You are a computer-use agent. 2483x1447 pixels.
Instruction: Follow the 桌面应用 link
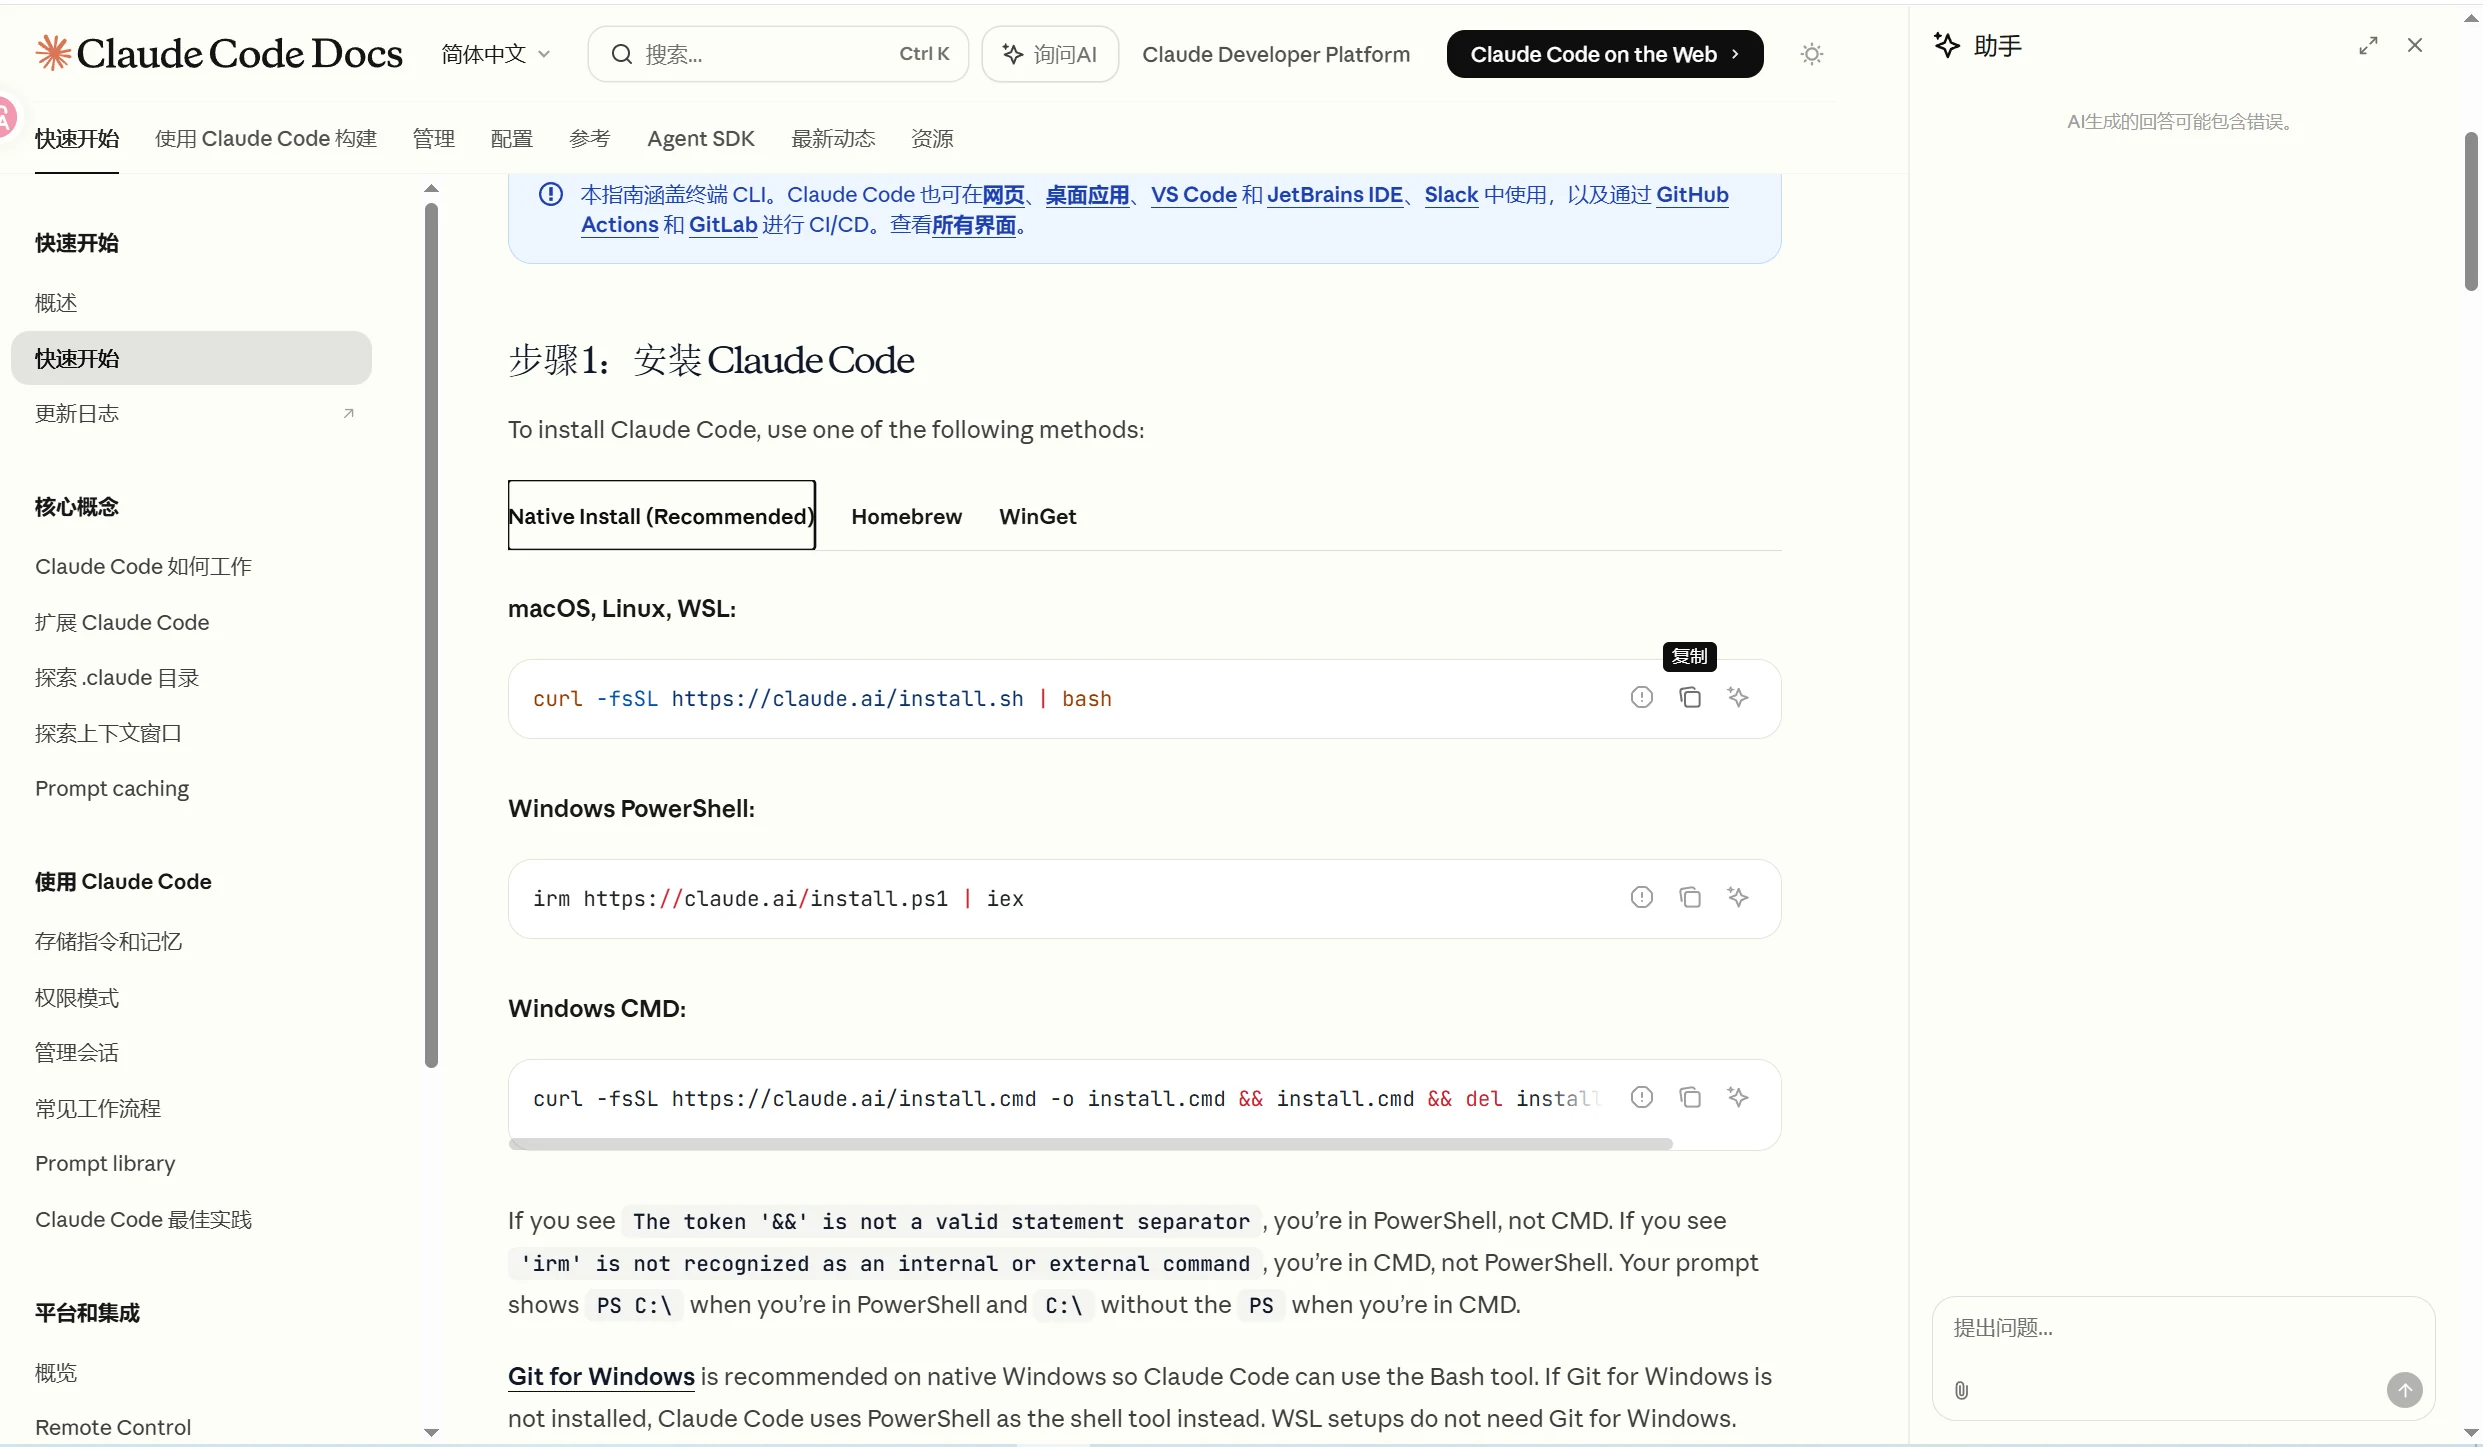(1087, 195)
